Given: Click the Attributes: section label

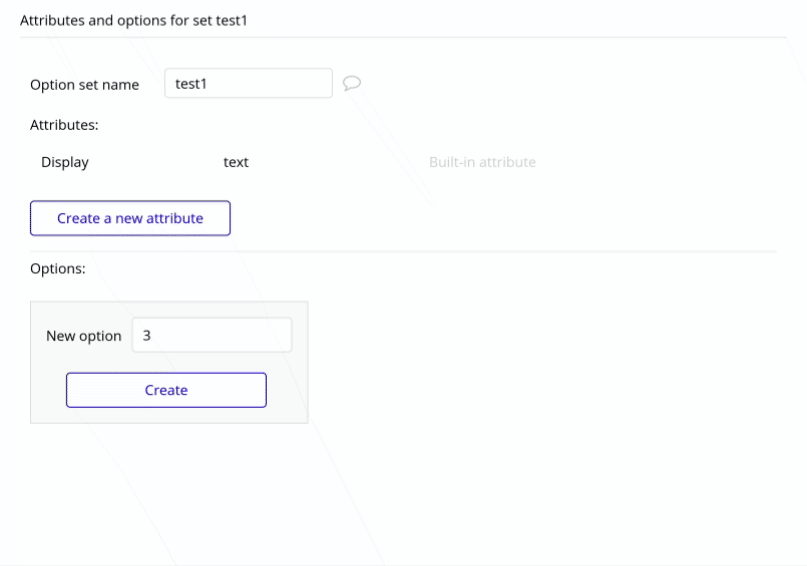Looking at the screenshot, I should 64,125.
